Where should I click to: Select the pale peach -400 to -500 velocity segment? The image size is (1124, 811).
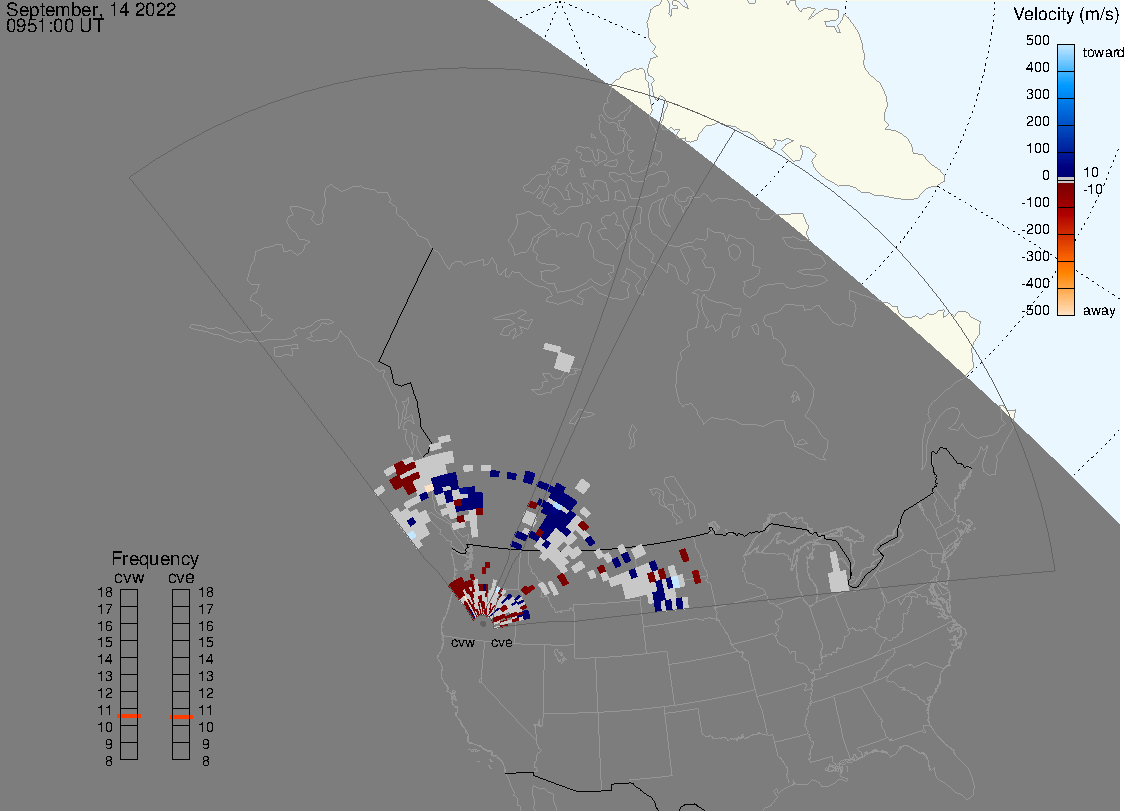pos(1066,302)
